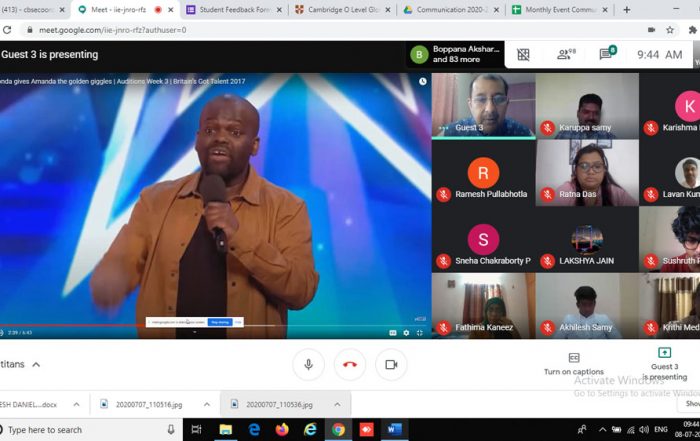Leave the call with red hang-up button
700x441 pixels.
pos(350,365)
